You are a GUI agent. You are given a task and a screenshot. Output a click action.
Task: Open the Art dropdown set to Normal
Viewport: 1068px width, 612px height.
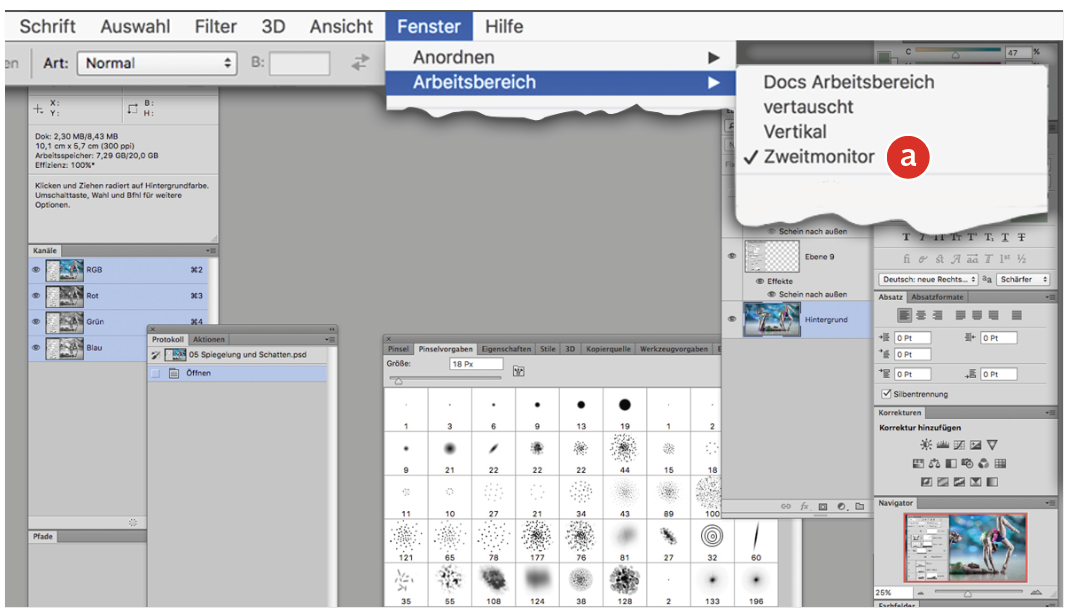coord(157,63)
